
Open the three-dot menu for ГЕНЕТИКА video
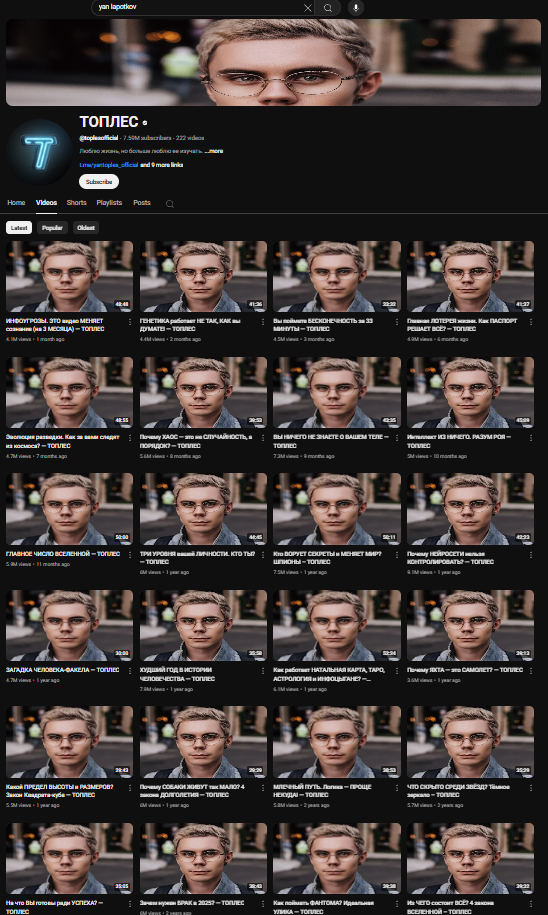point(263,322)
